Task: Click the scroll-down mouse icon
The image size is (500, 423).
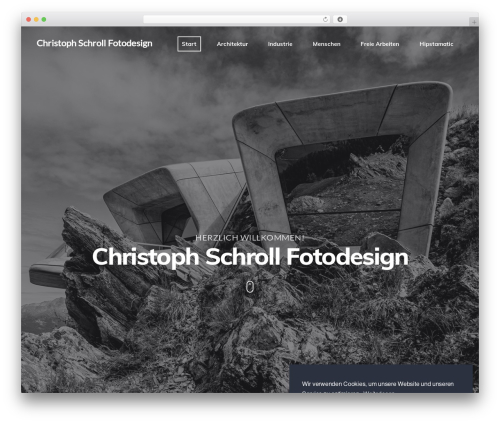Action: coord(250,287)
